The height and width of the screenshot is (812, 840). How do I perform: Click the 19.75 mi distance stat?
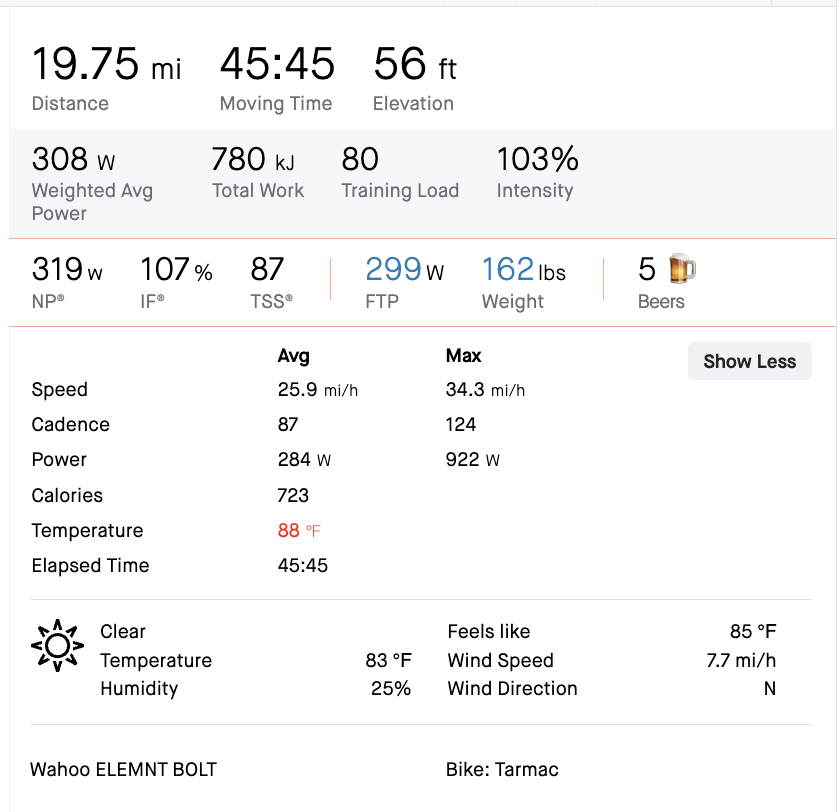point(106,65)
